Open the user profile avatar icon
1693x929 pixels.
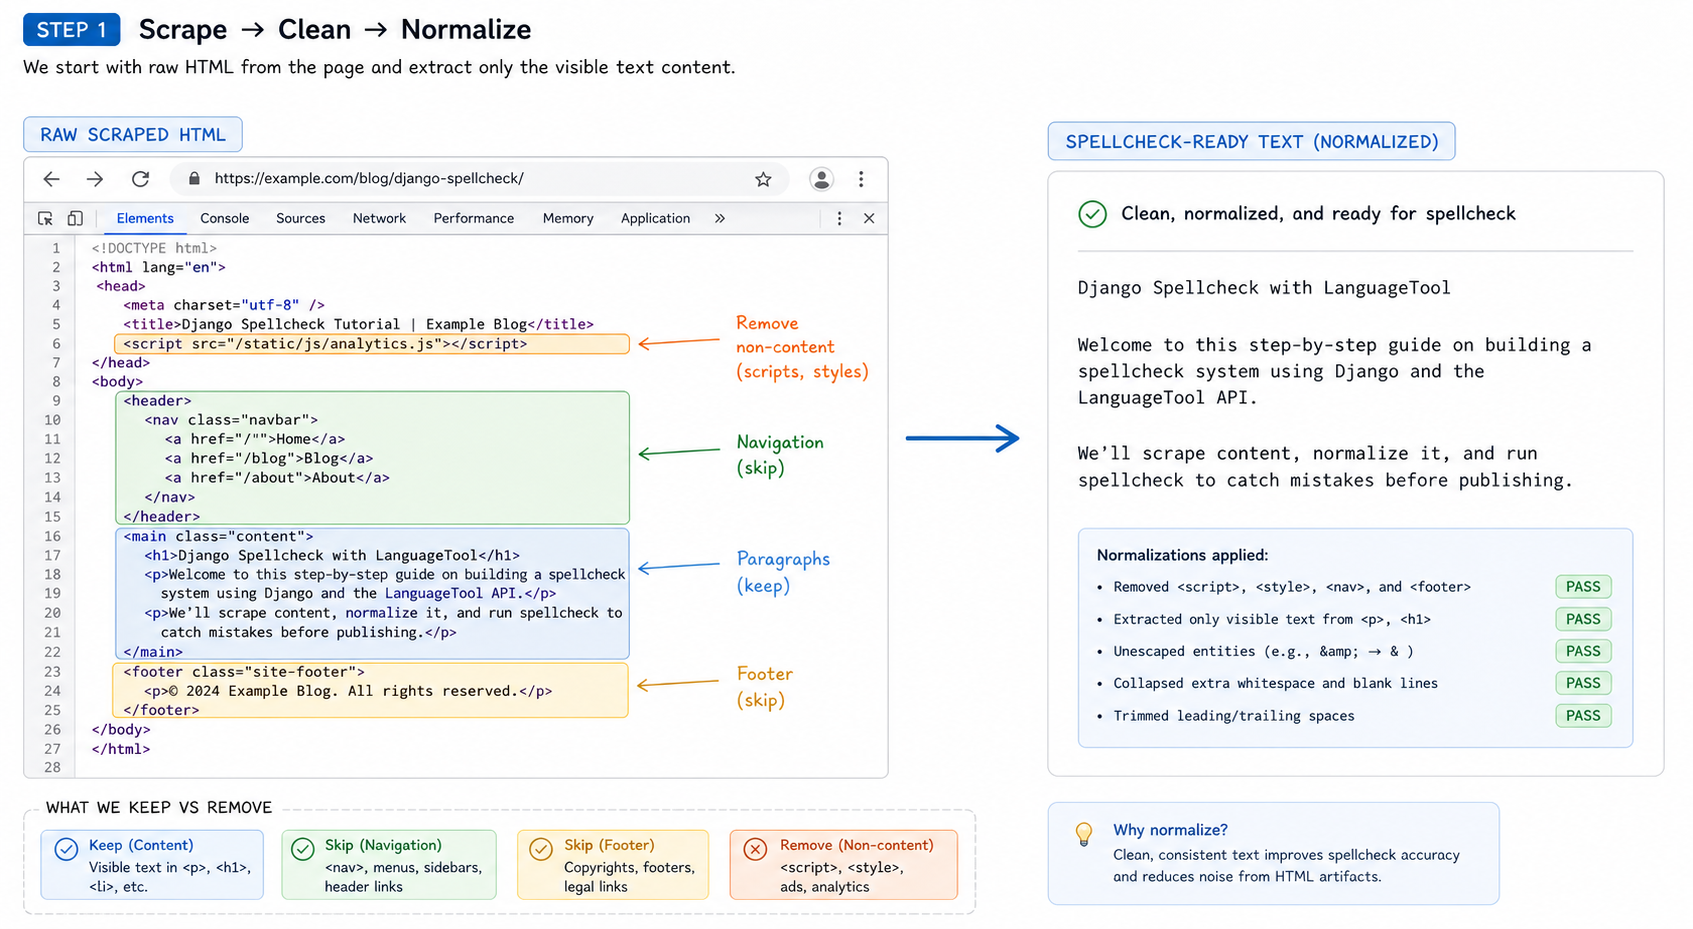click(x=821, y=179)
